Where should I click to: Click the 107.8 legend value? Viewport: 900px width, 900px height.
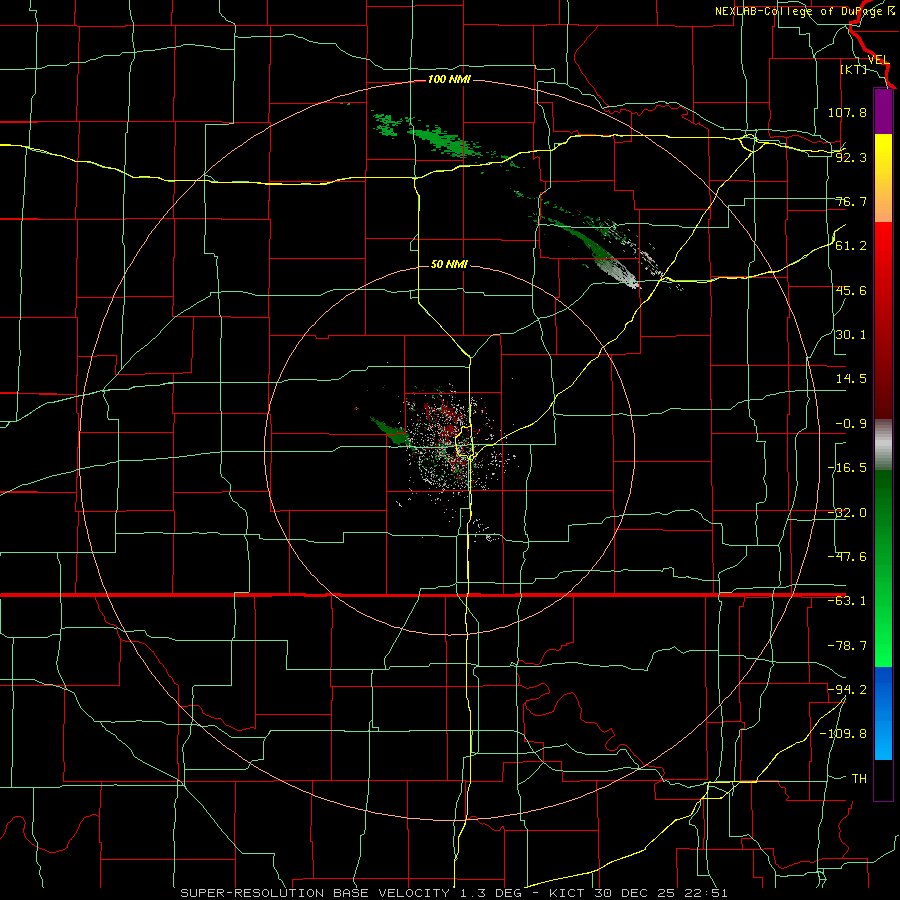click(847, 112)
